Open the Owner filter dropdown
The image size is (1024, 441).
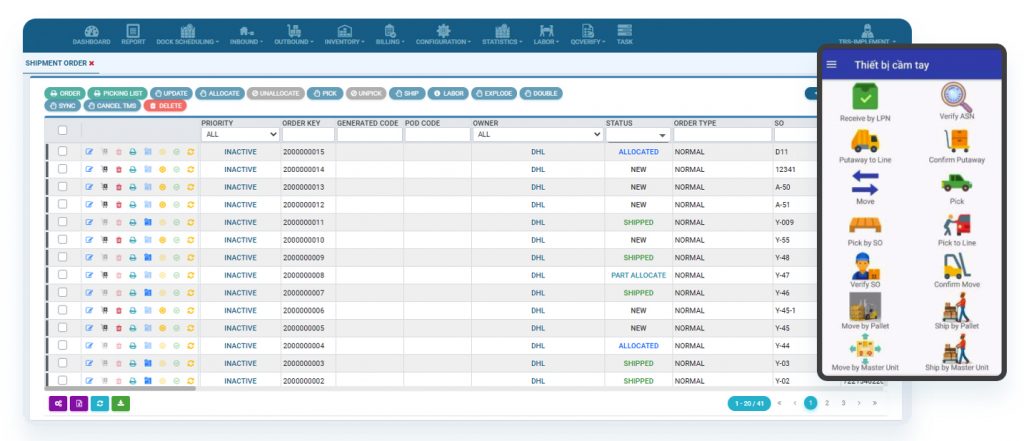point(537,134)
